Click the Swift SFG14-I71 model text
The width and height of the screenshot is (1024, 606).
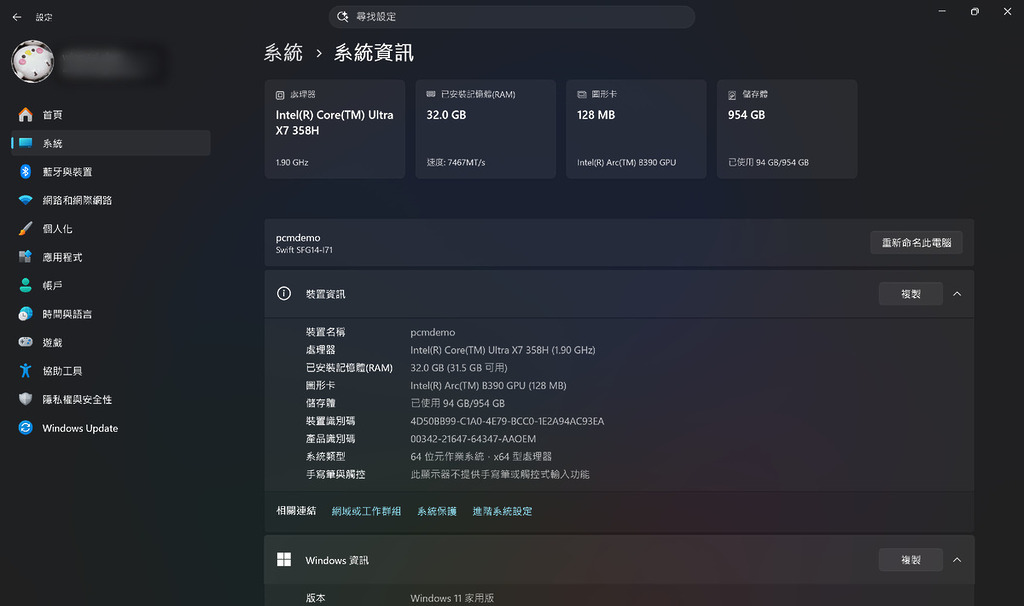(x=304, y=250)
